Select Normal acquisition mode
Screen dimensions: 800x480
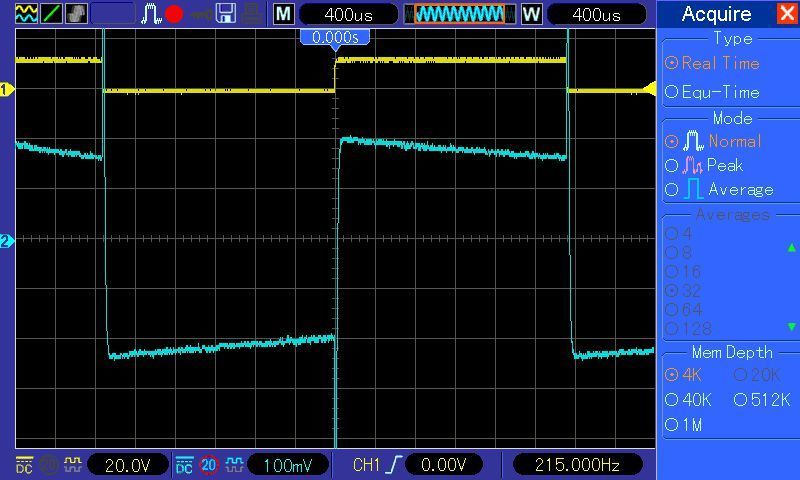[713, 141]
